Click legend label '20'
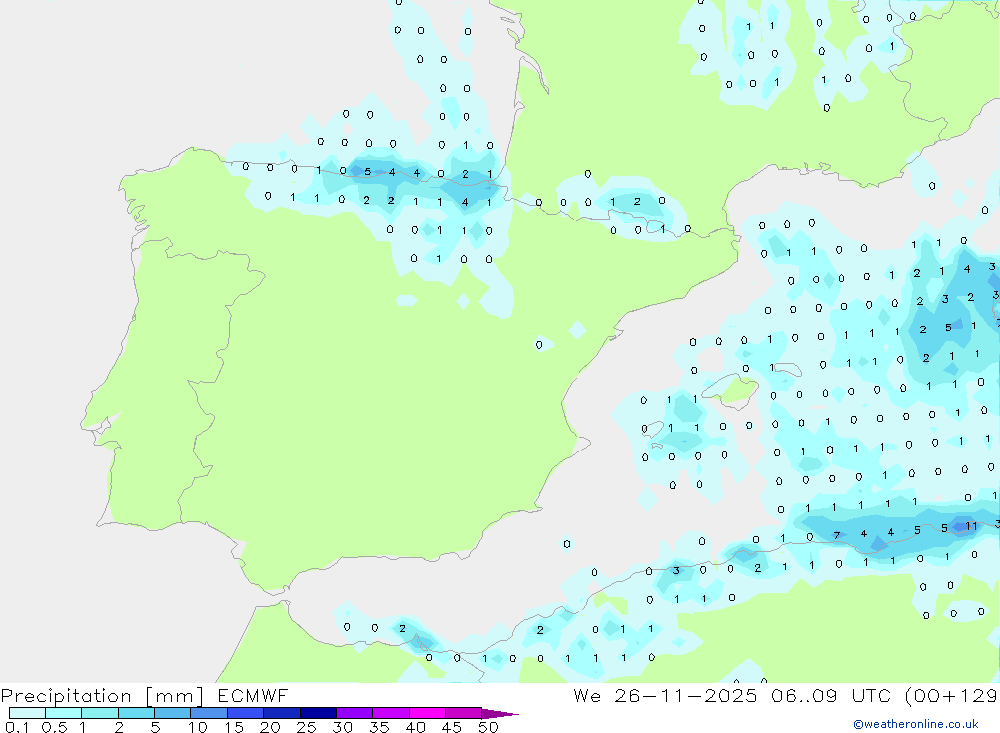Screen dimensions: 1000x733 click(270, 727)
